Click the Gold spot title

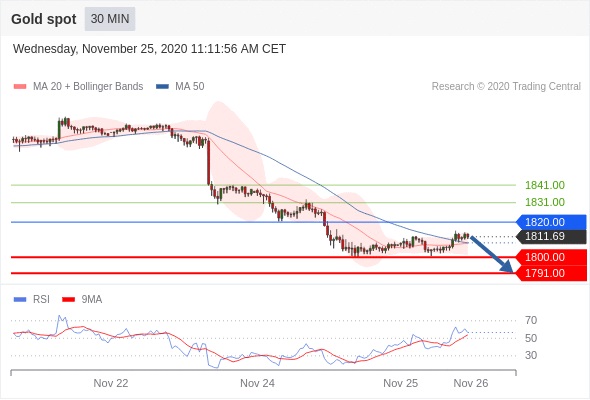point(44,19)
